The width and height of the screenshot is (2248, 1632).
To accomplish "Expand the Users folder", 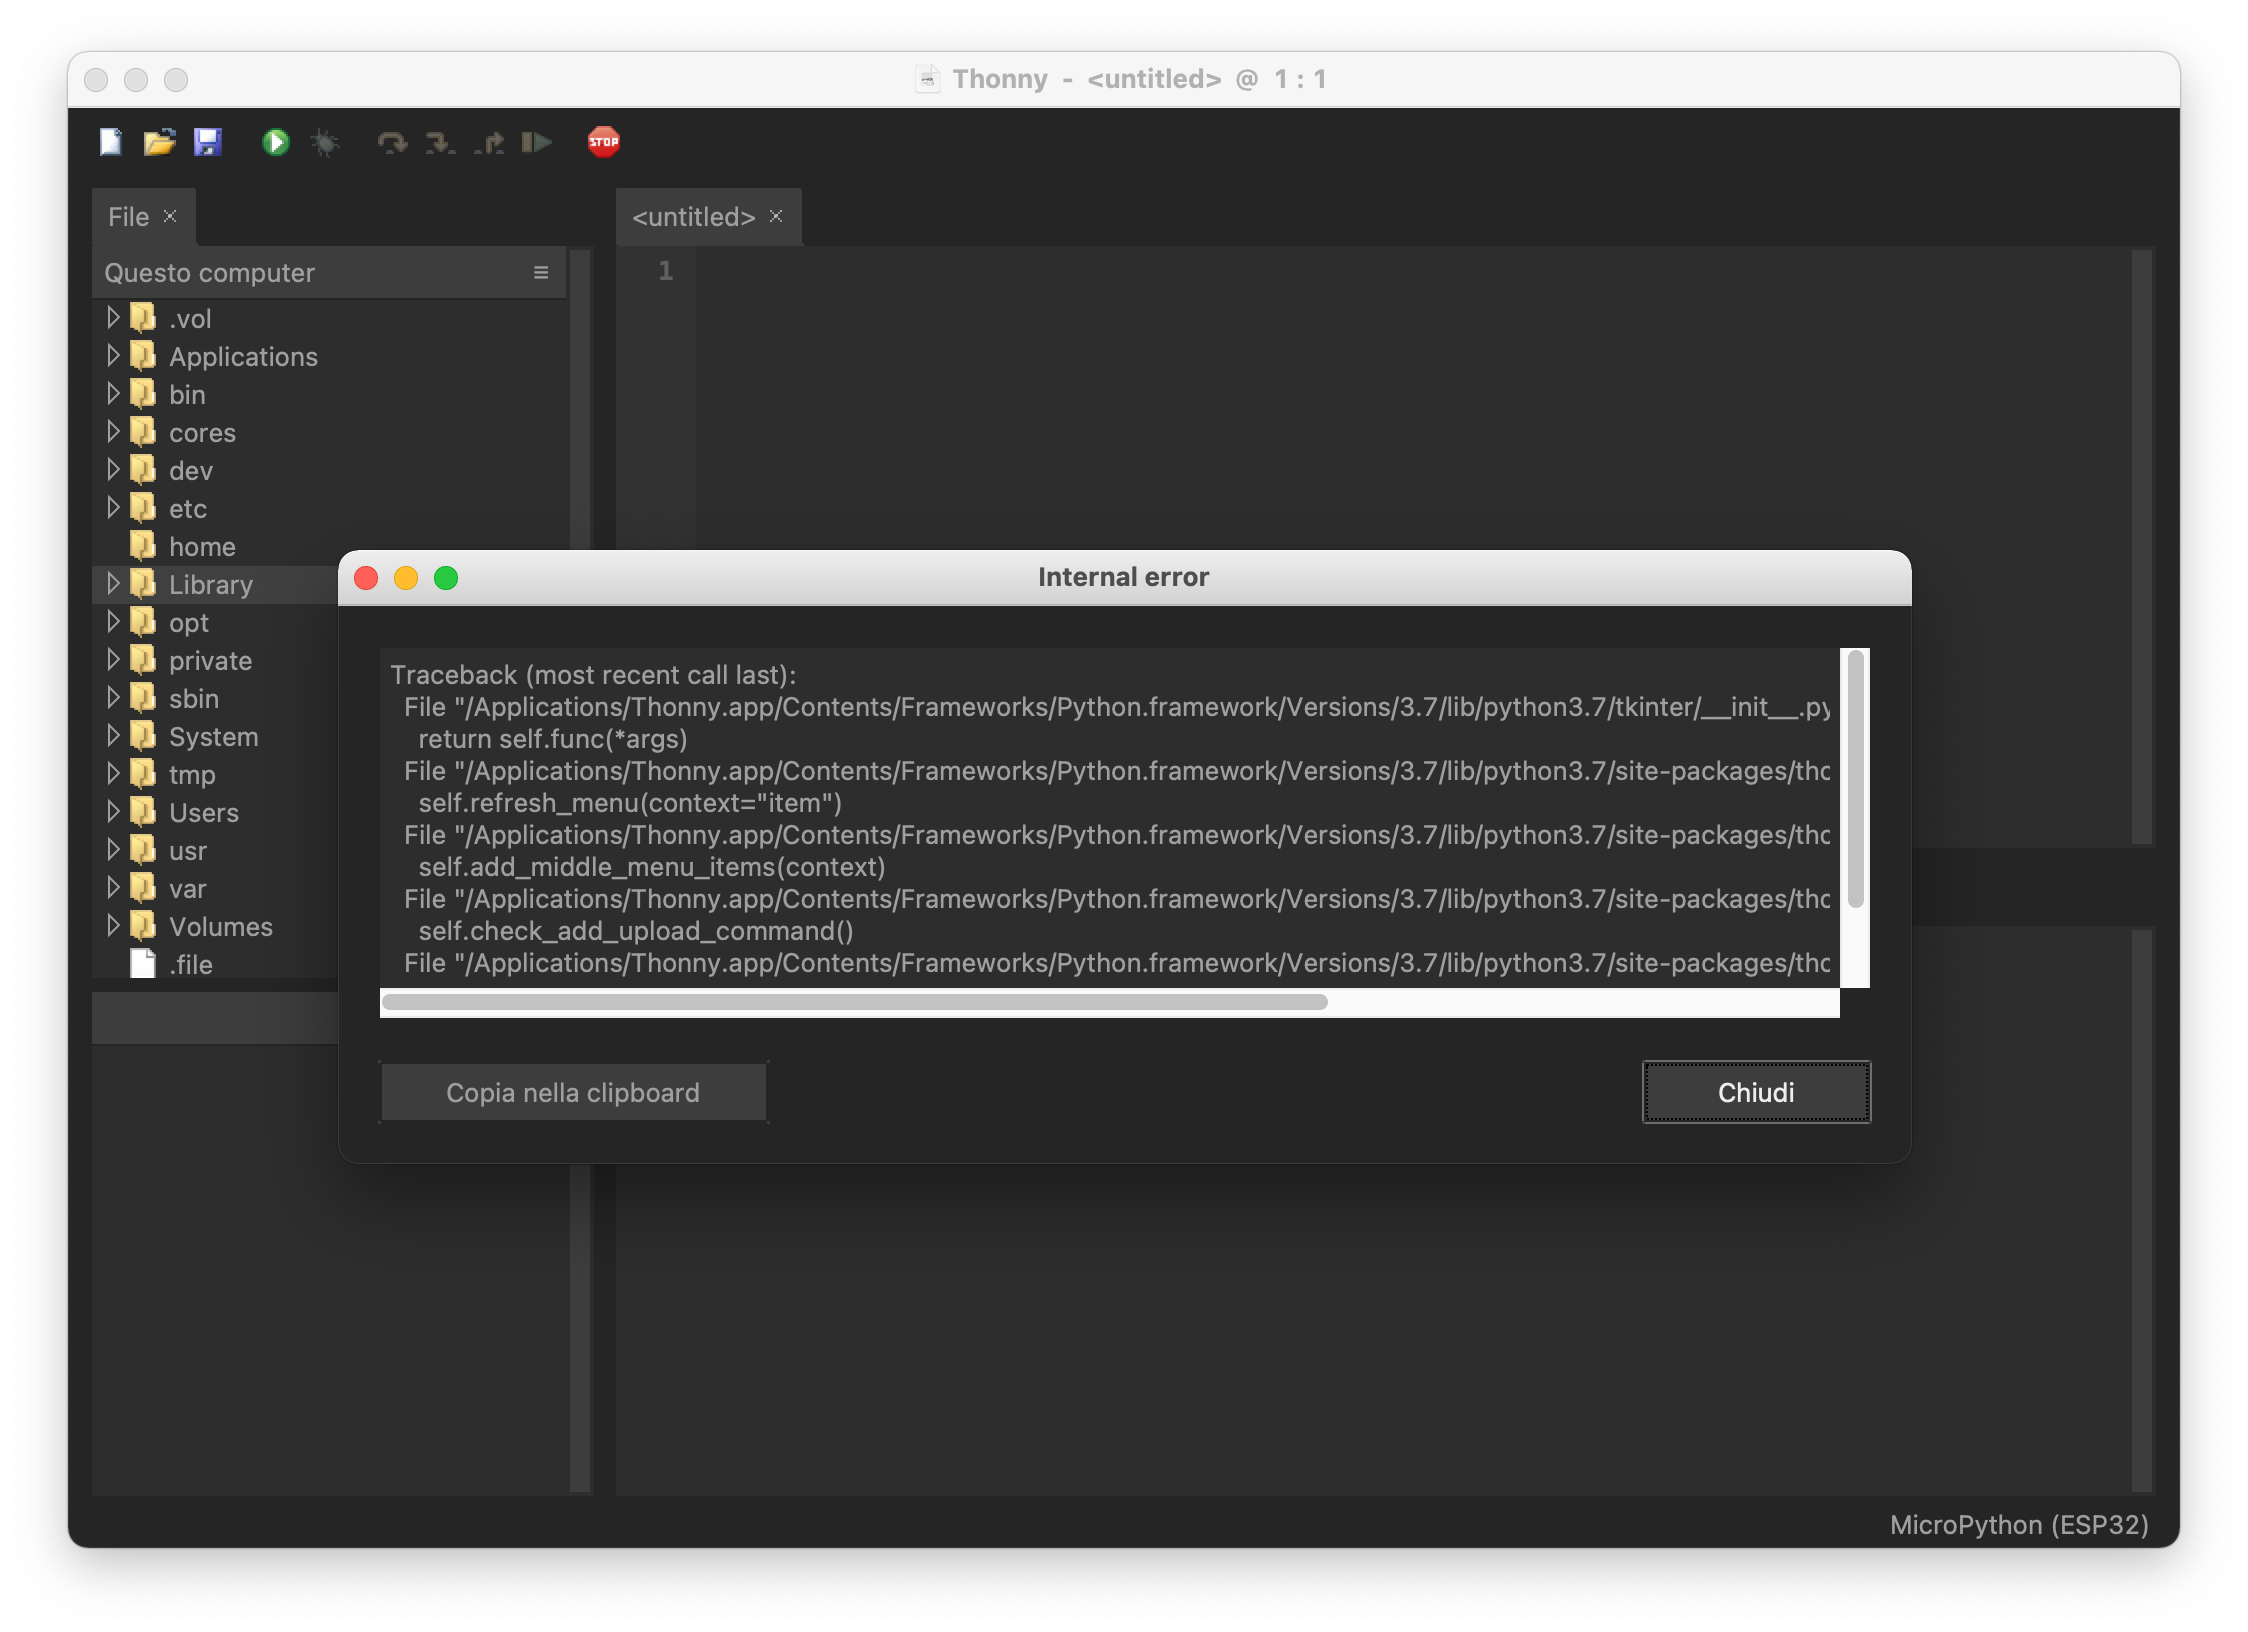I will pos(113,812).
